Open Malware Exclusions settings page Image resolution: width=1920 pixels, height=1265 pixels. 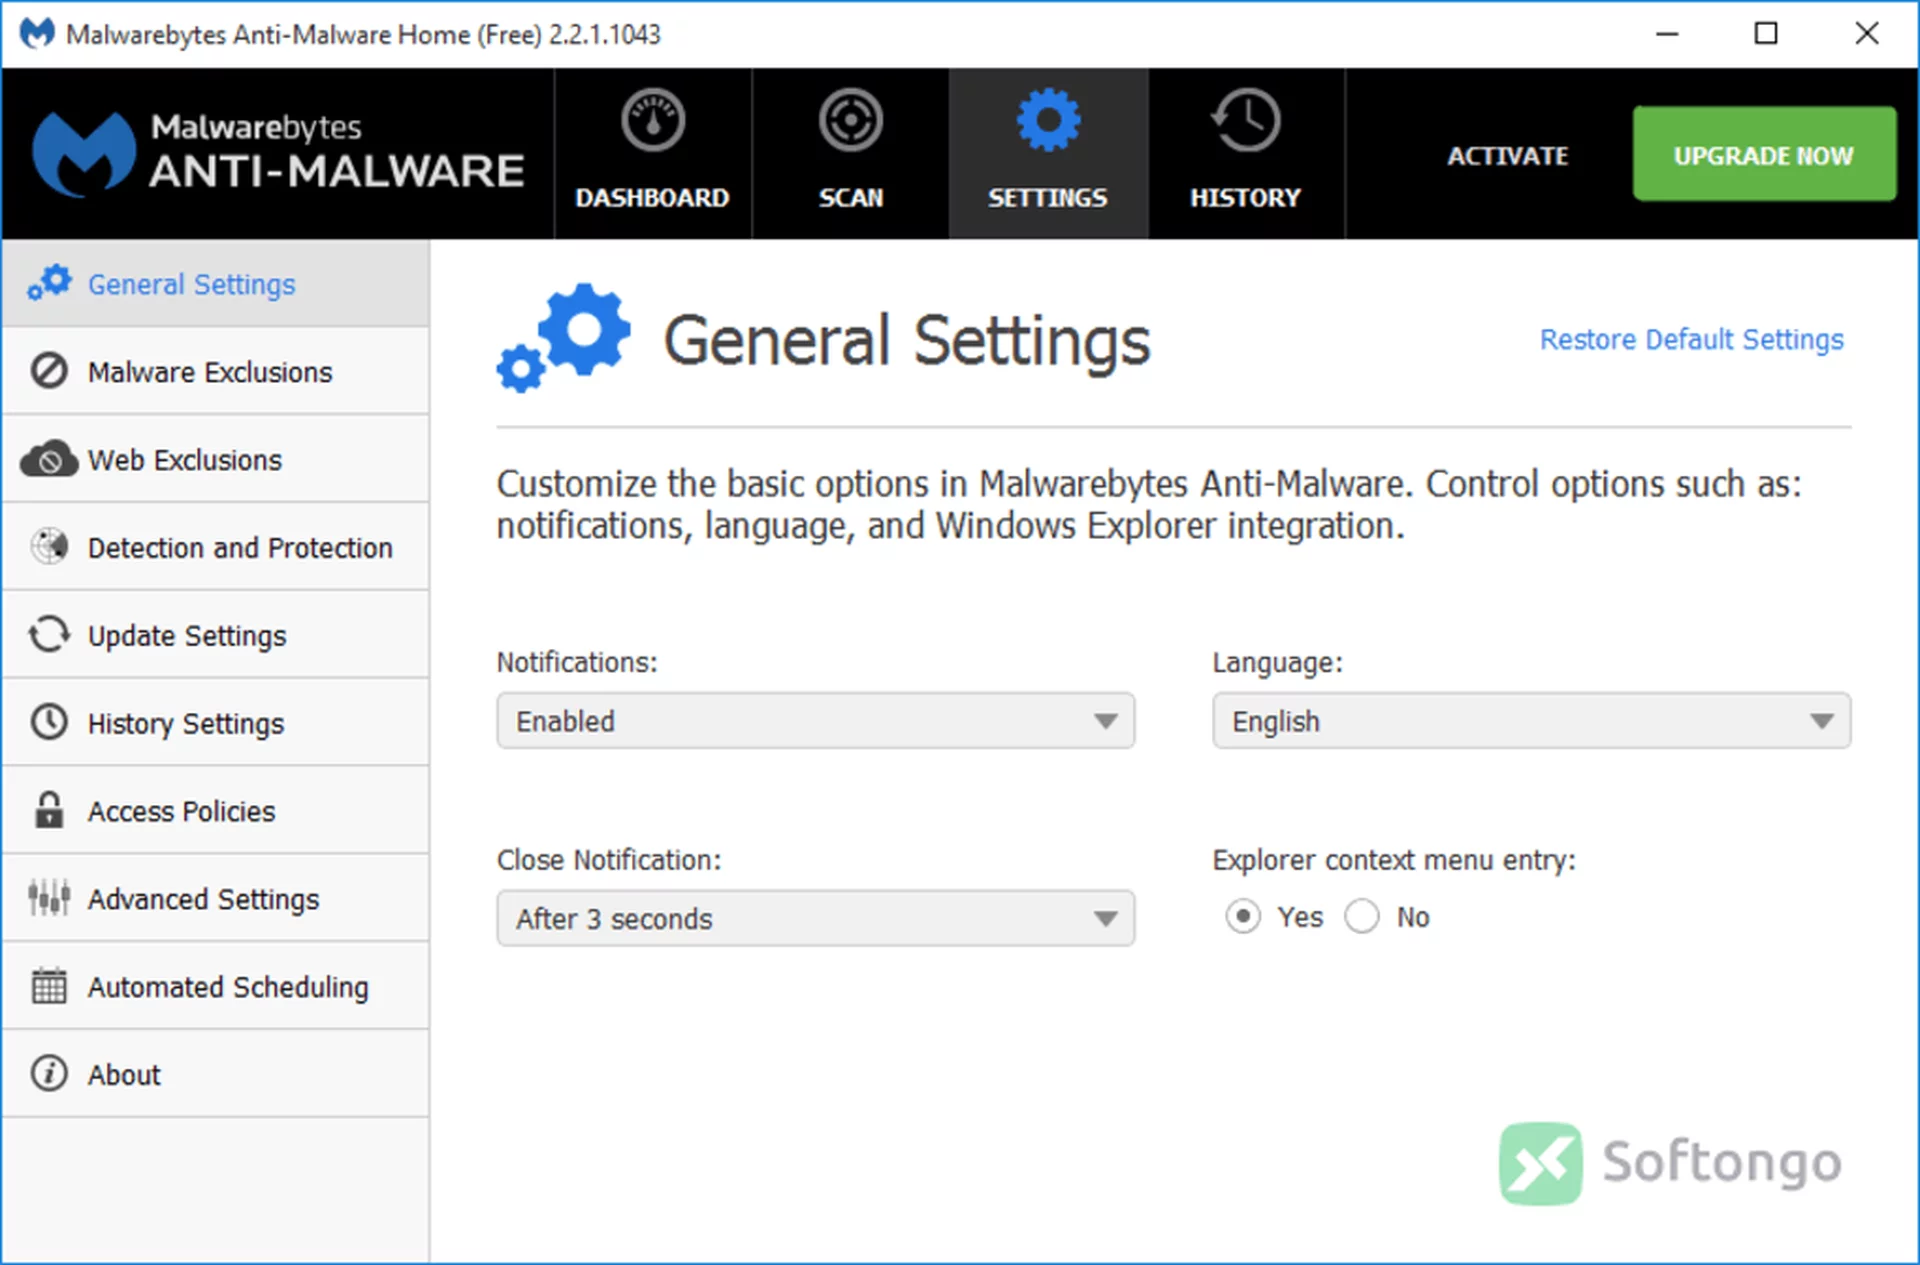[x=215, y=371]
